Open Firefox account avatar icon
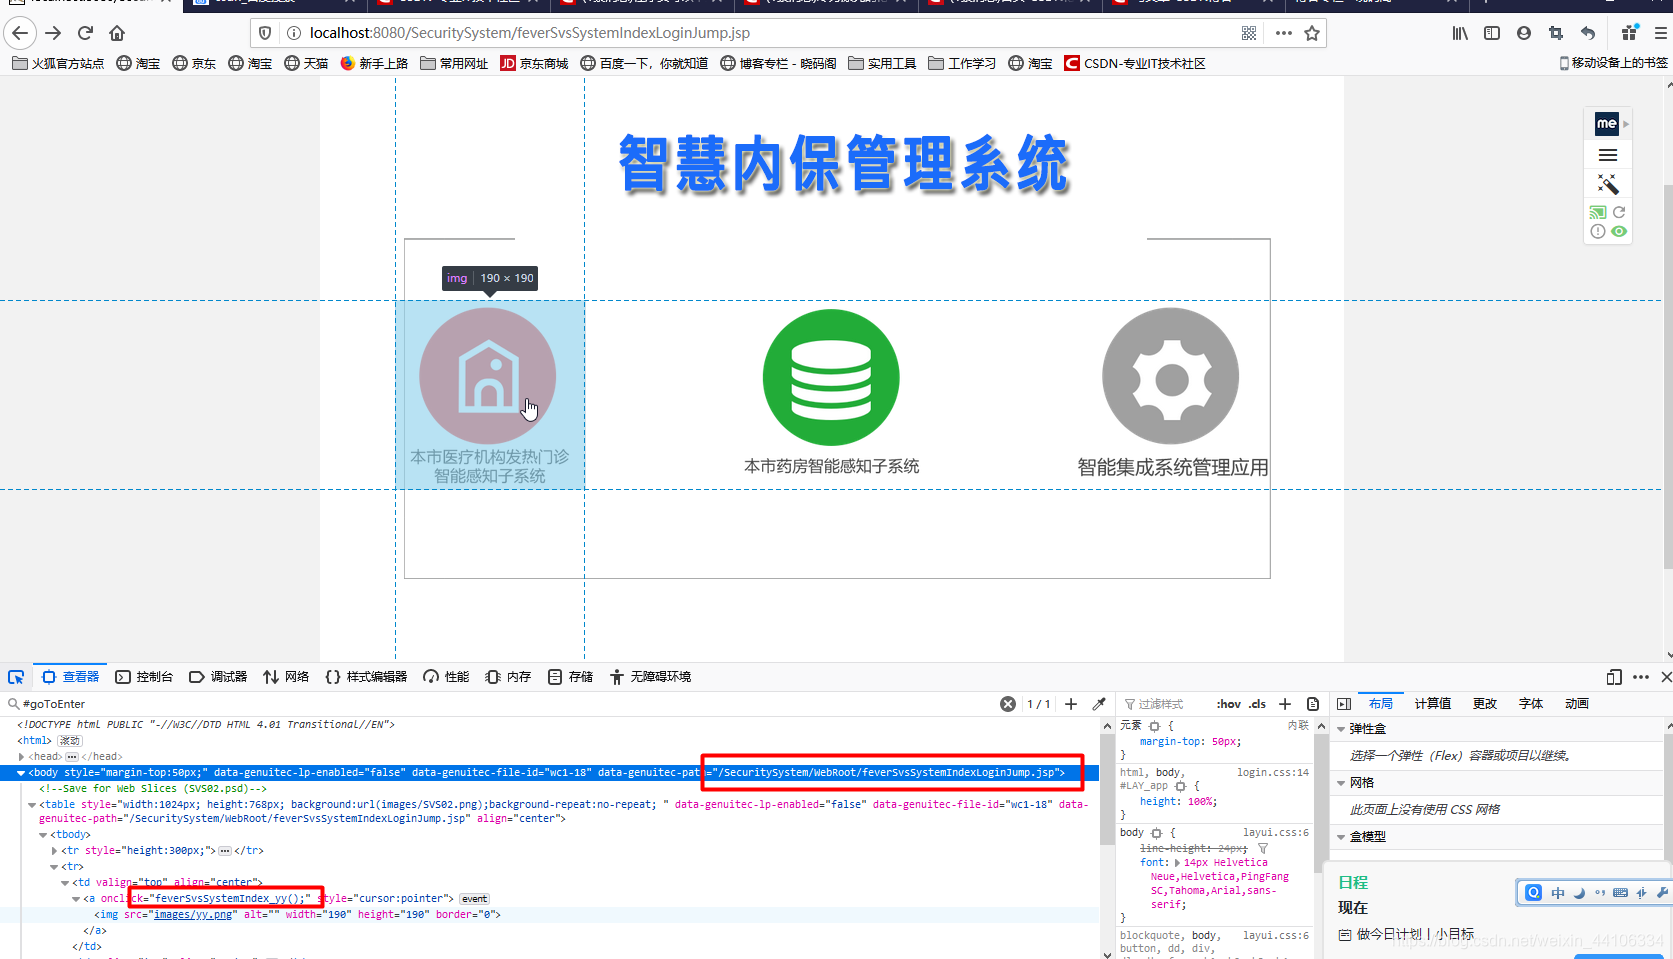The height and width of the screenshot is (959, 1673). 1524,33
